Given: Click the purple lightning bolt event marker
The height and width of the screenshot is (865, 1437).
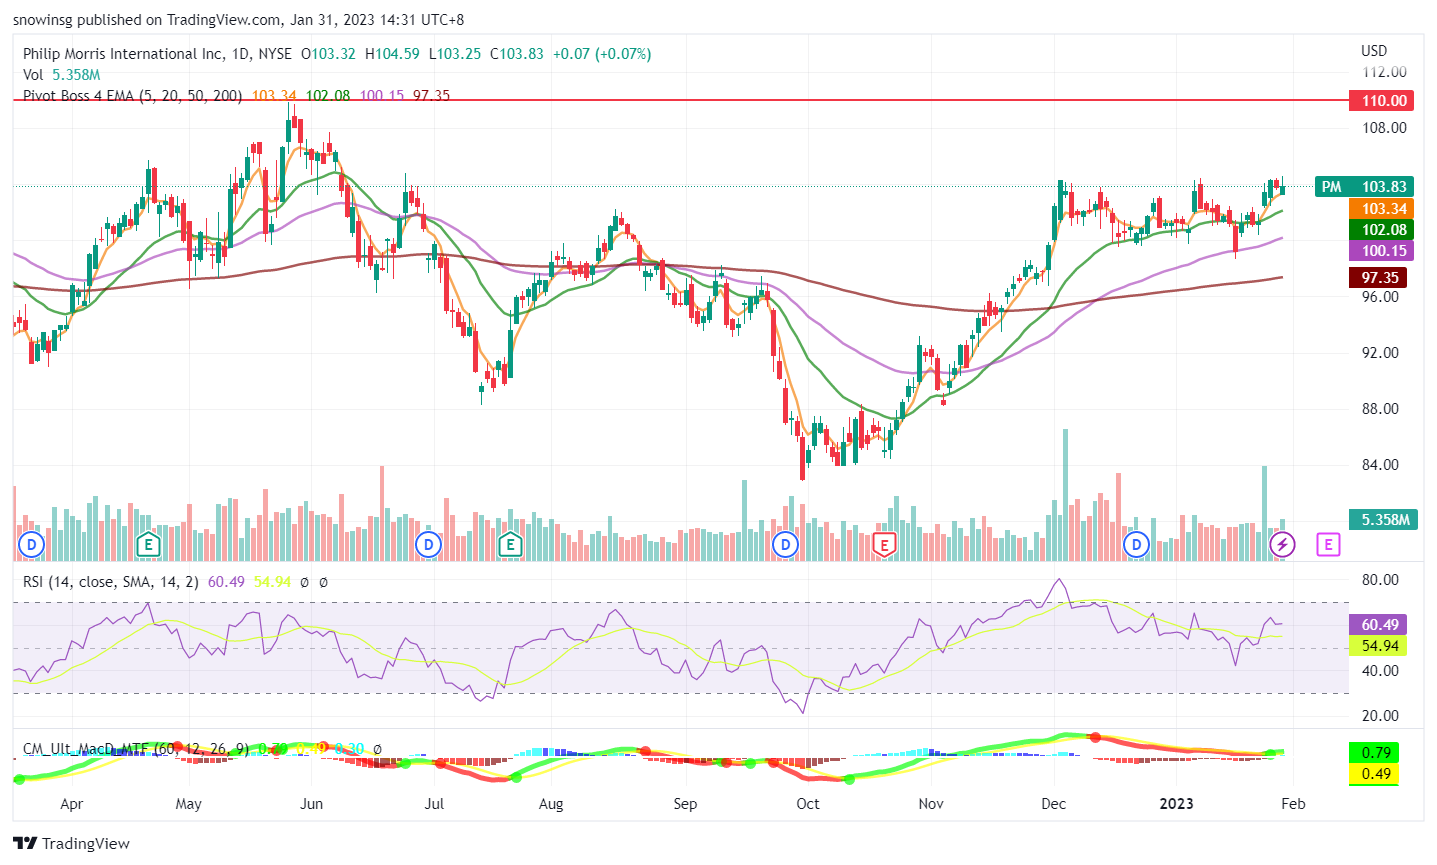Looking at the screenshot, I should (x=1282, y=545).
